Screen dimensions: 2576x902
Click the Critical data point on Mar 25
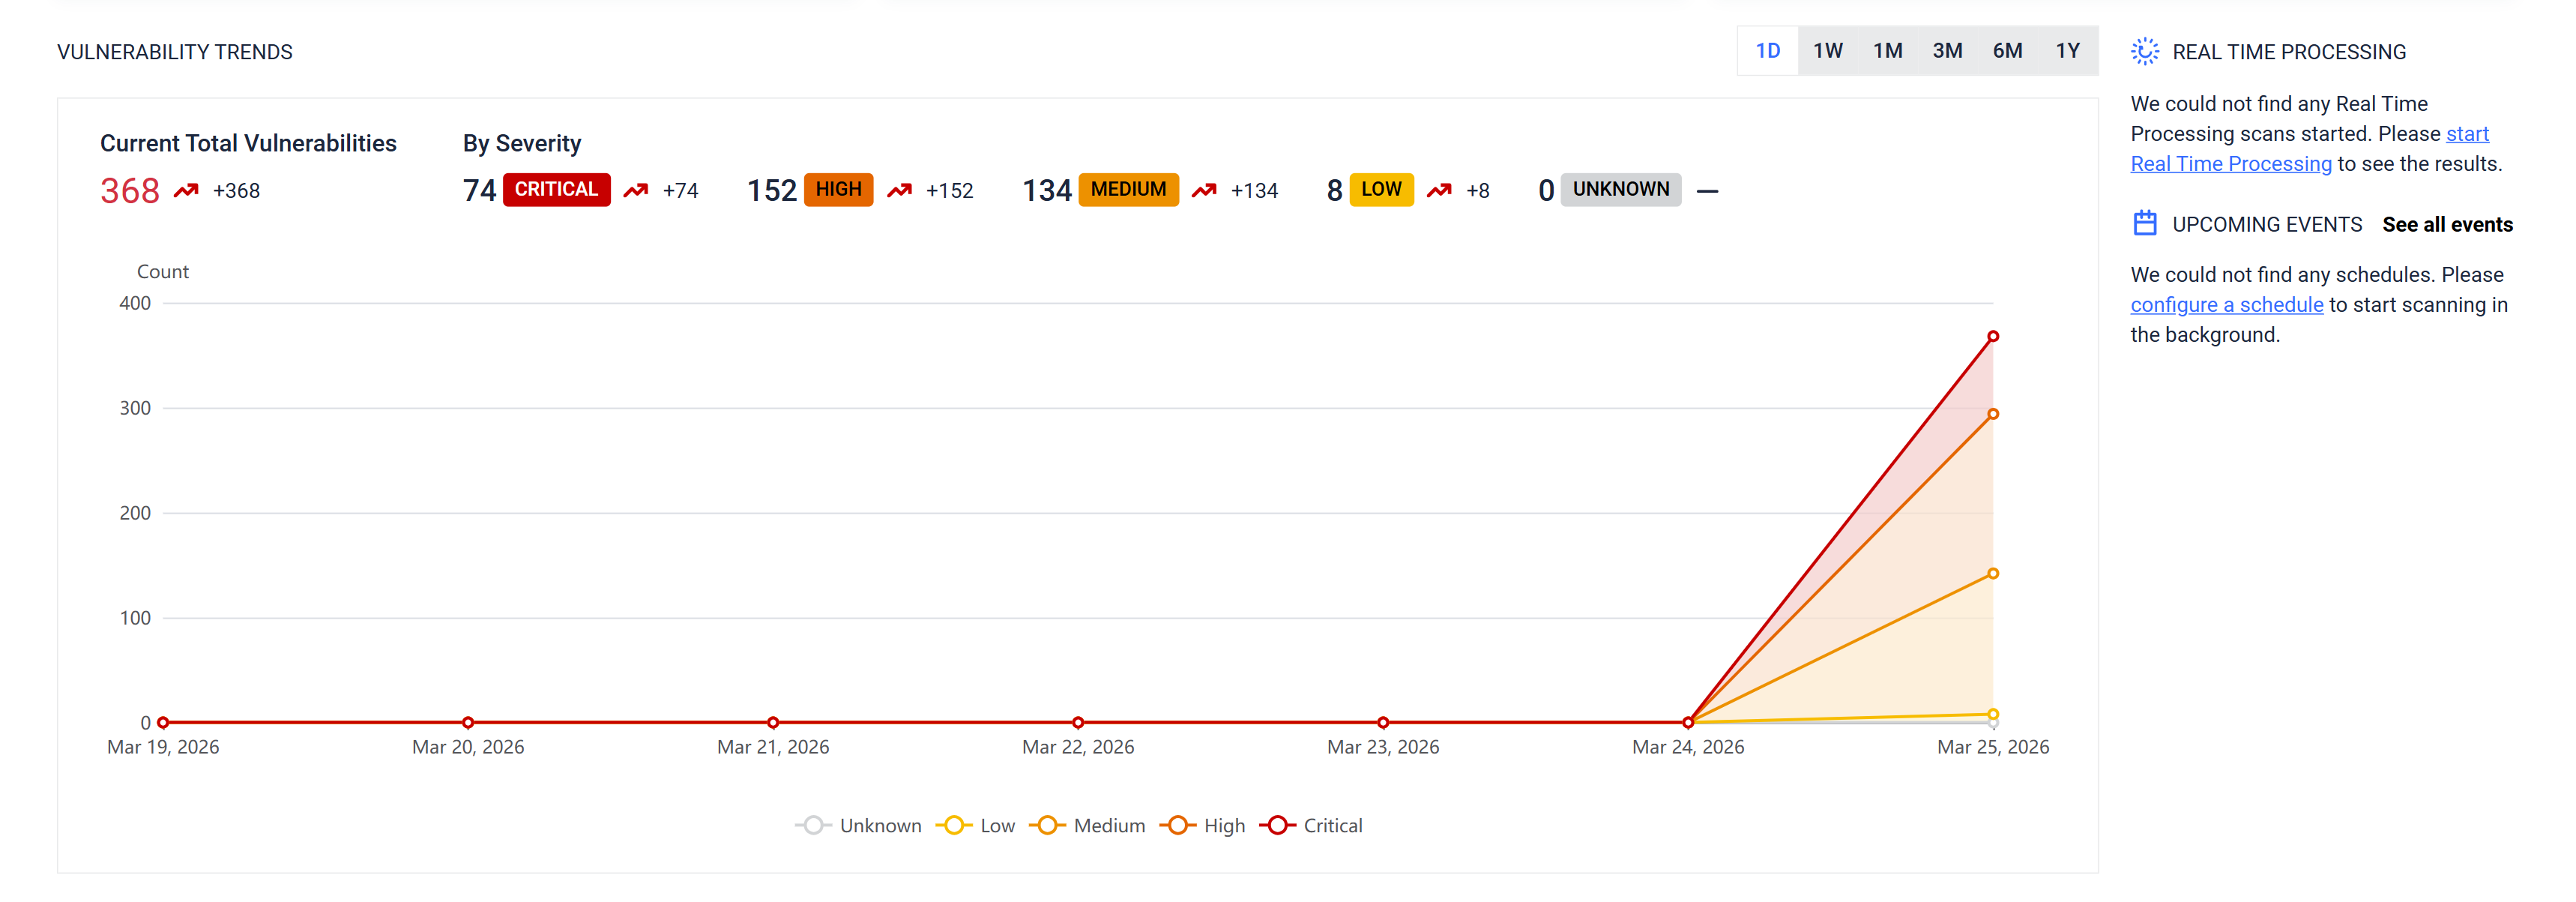(1992, 337)
